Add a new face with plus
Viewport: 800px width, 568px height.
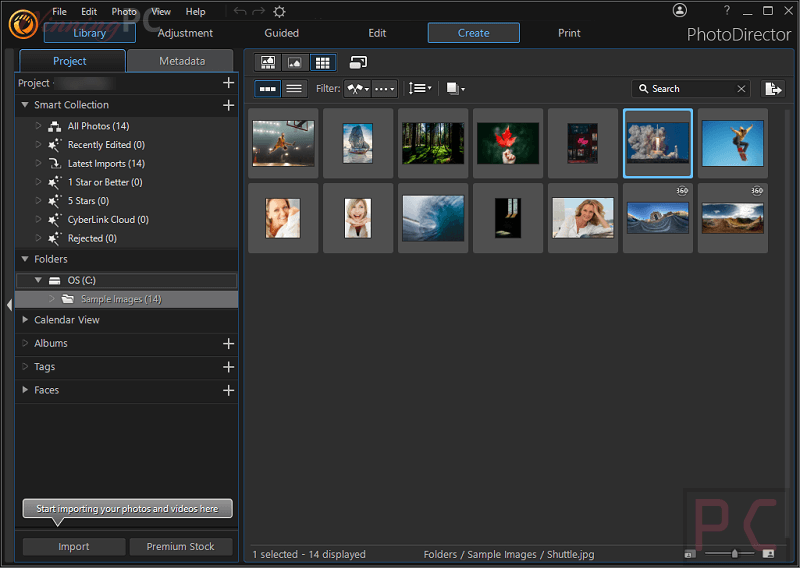tap(229, 390)
